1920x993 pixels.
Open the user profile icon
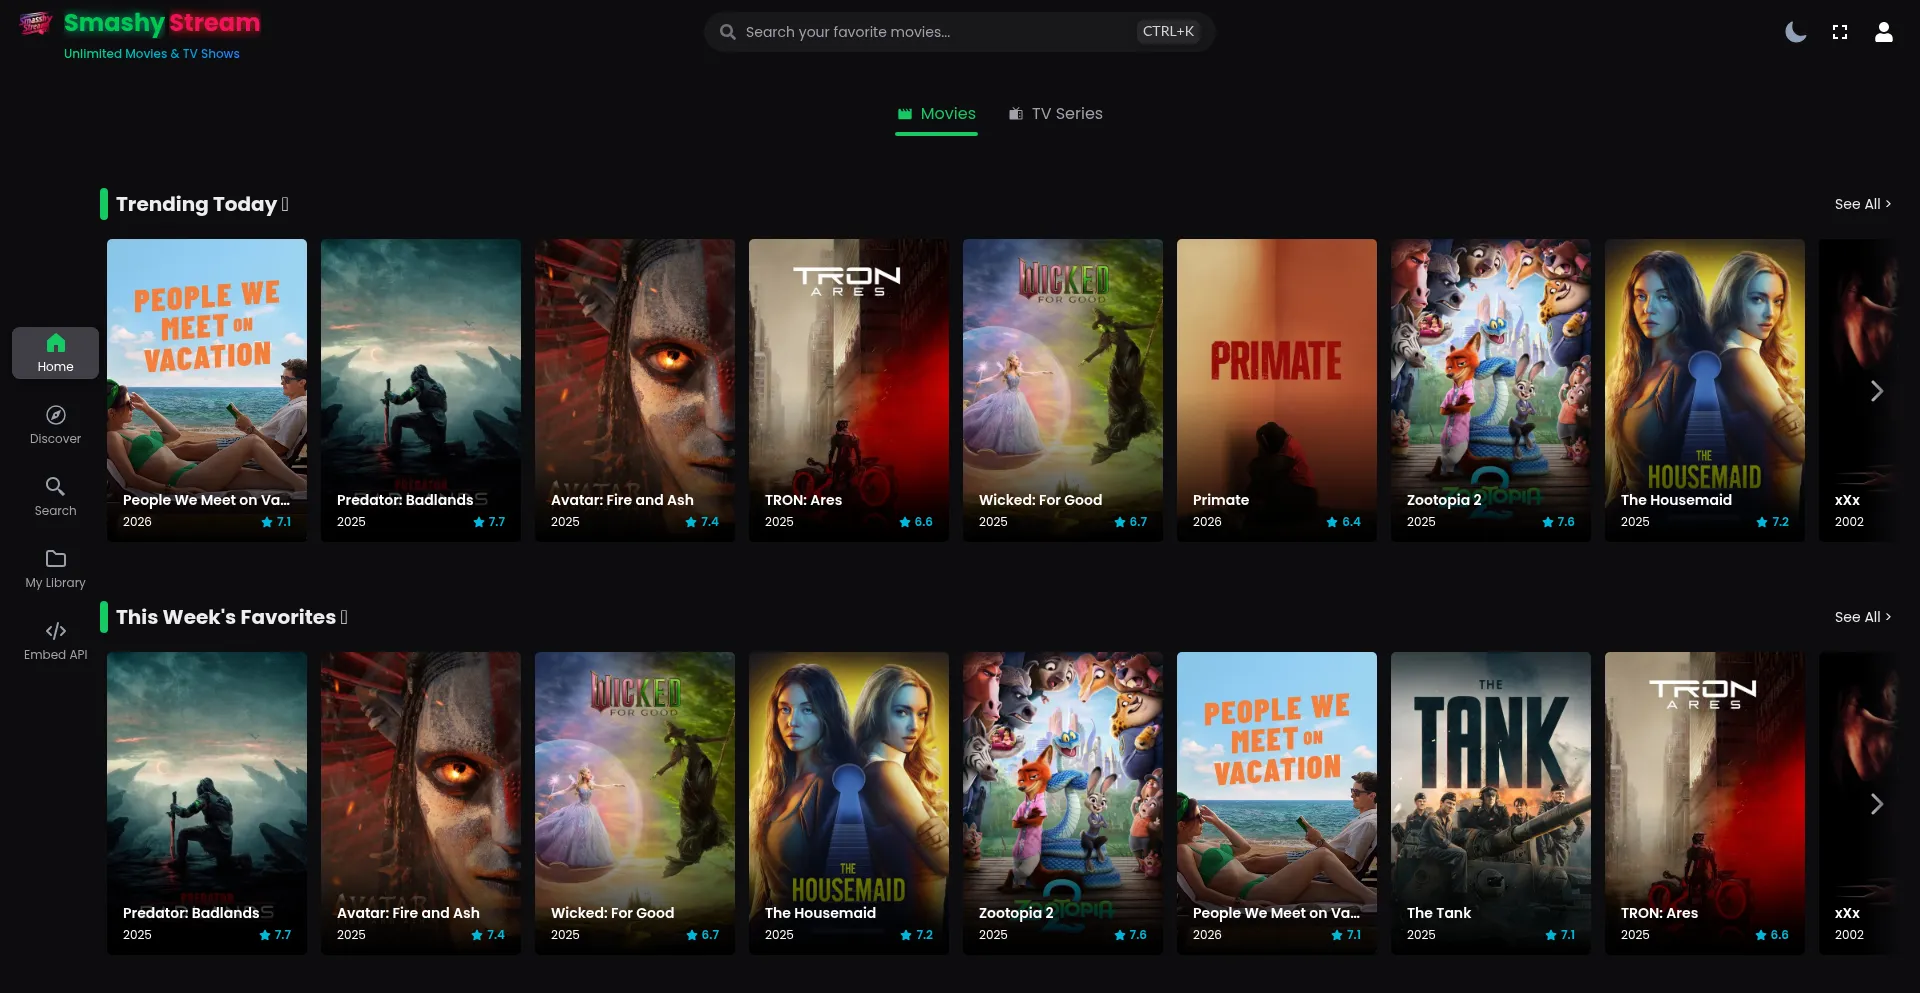(x=1884, y=32)
